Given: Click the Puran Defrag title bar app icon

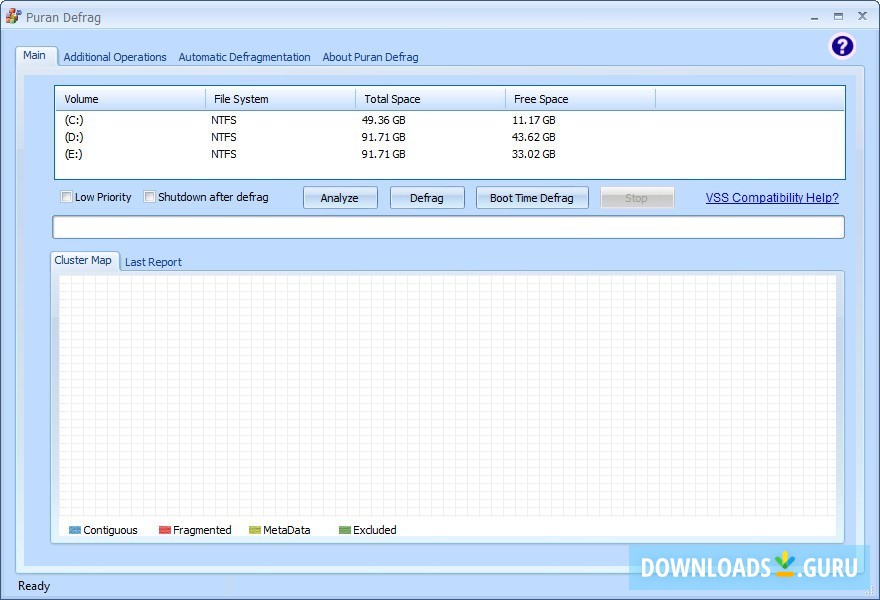Looking at the screenshot, I should point(13,16).
